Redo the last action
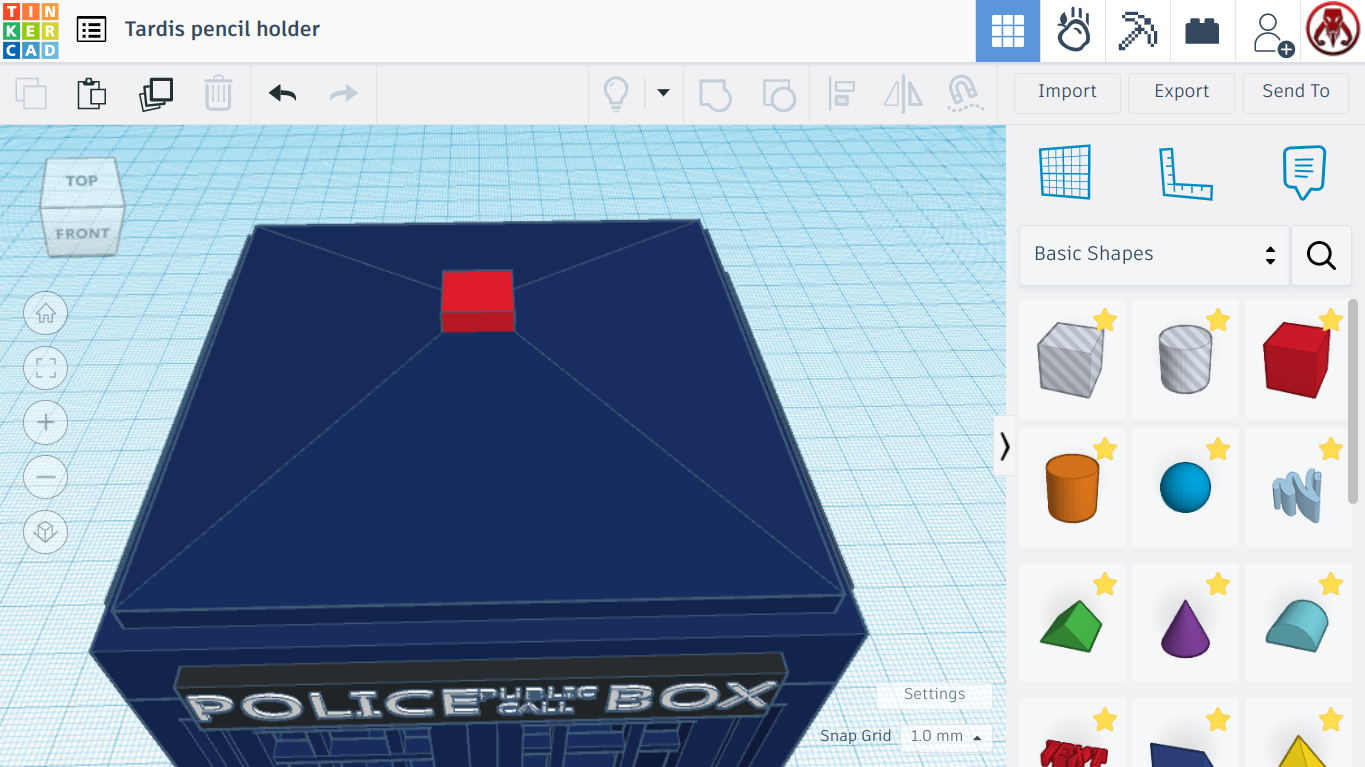 click(x=344, y=94)
